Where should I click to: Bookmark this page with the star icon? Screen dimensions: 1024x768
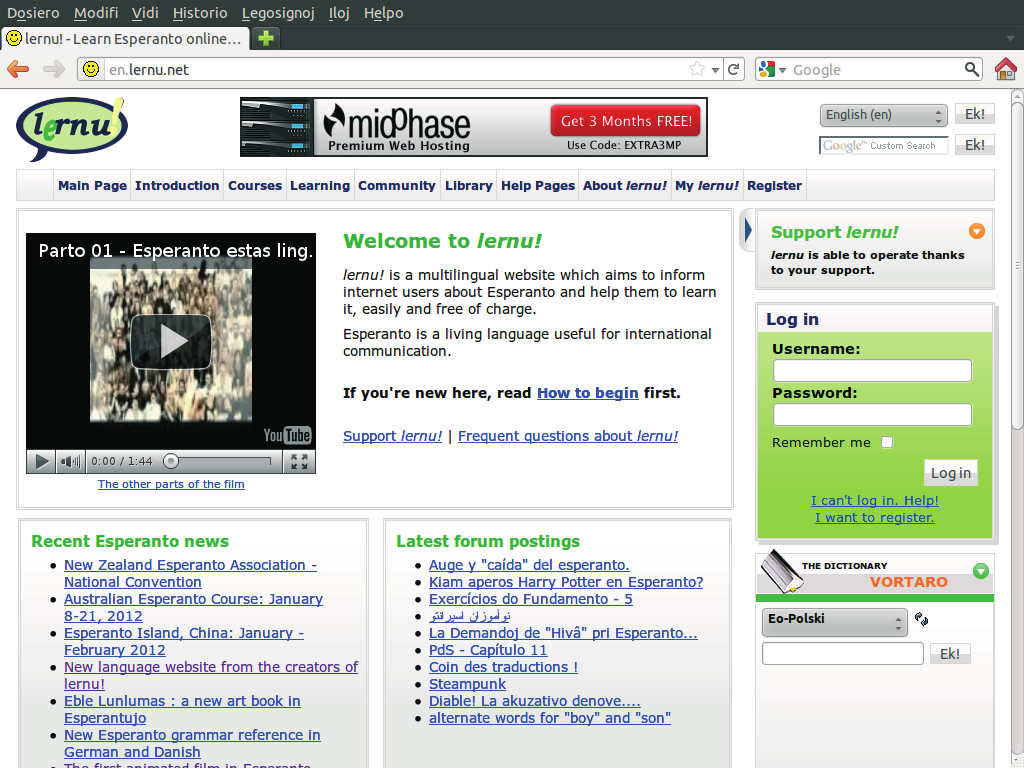point(697,69)
